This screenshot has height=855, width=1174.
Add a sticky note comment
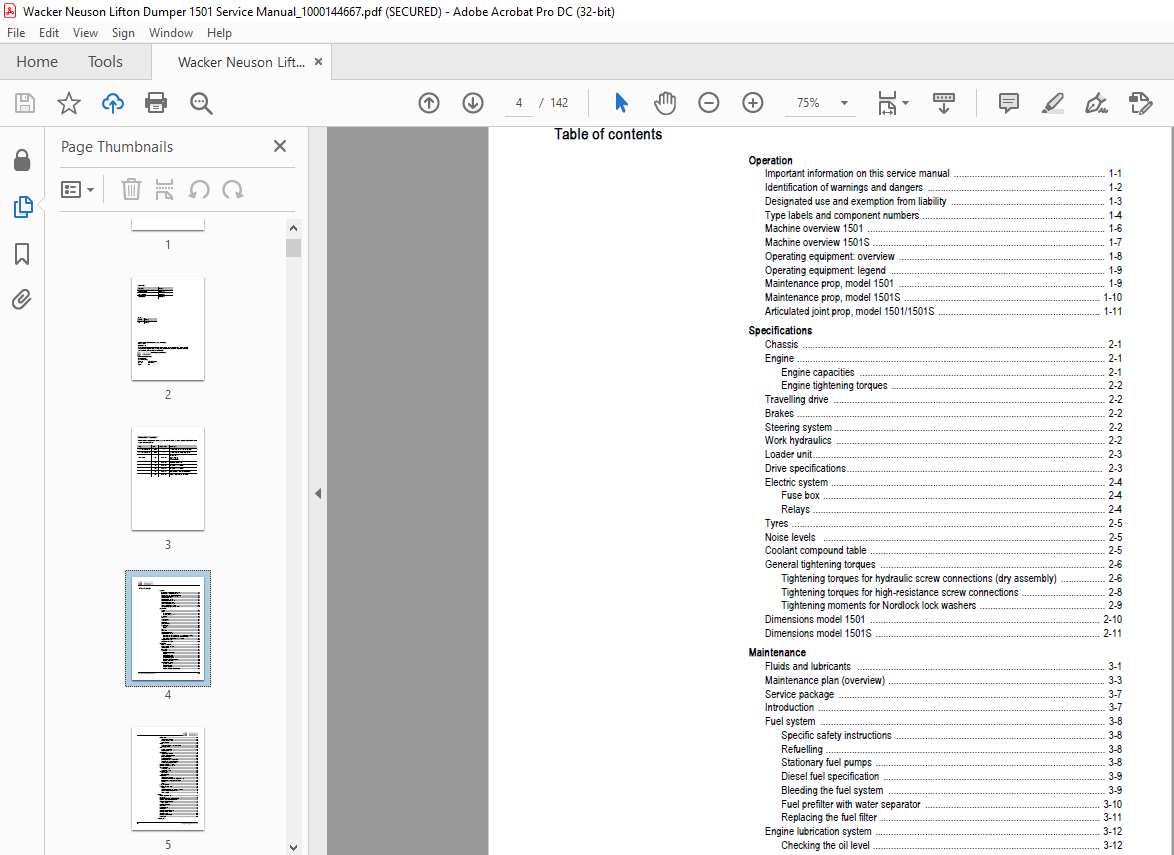pyautogui.click(x=1009, y=103)
